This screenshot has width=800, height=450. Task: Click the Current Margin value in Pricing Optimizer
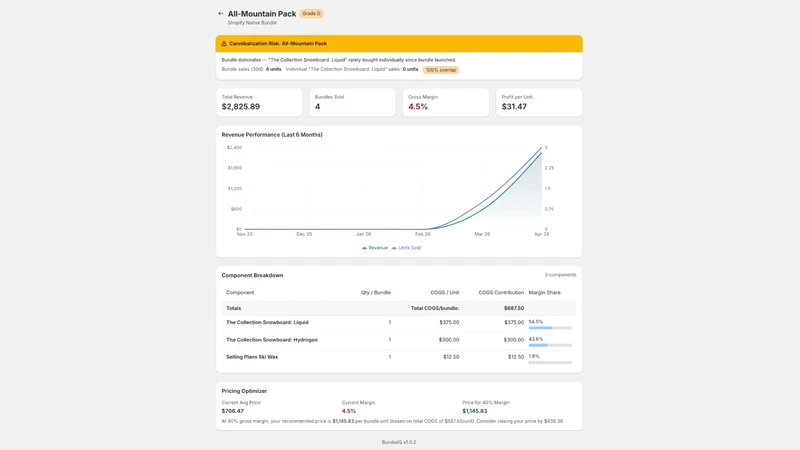pyautogui.click(x=349, y=411)
